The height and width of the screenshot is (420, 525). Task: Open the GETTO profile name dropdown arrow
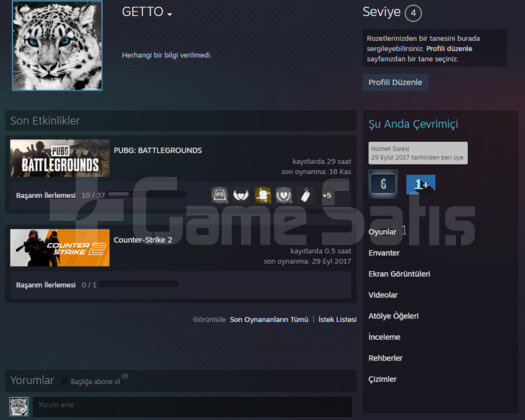click(x=169, y=14)
